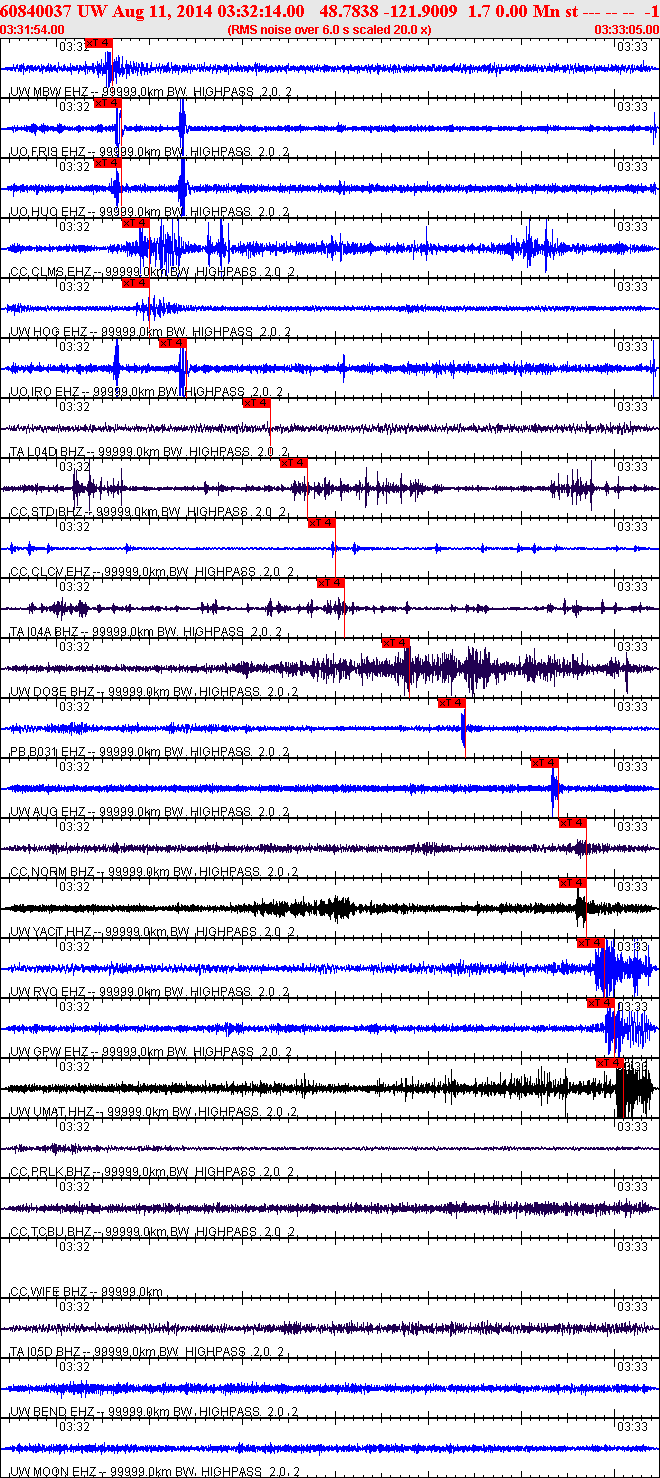Click the RMS noise scaling note
660x1478 pixels.
point(330,29)
